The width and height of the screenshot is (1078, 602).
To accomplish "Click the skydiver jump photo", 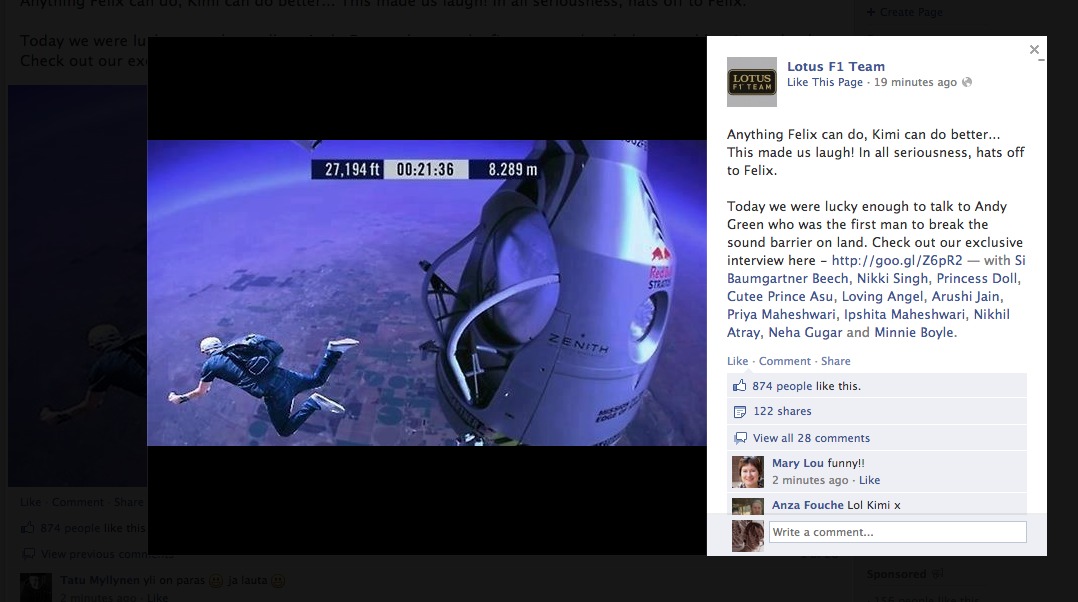I will [x=427, y=293].
